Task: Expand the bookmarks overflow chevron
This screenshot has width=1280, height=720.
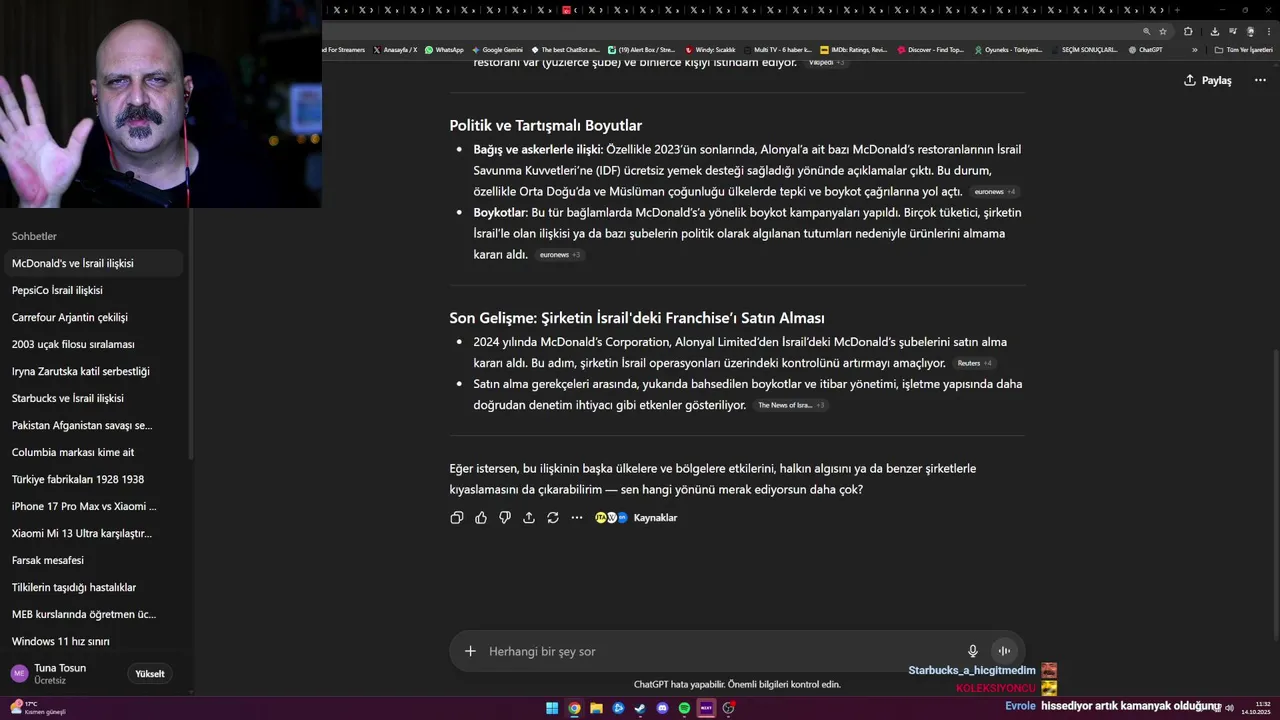Action: point(1194,49)
